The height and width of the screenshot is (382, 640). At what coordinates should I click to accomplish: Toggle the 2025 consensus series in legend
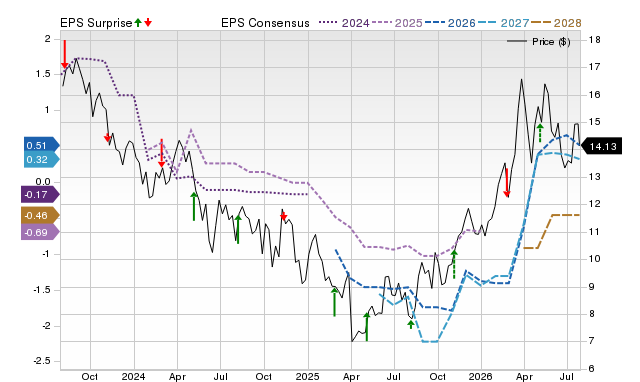[397, 23]
